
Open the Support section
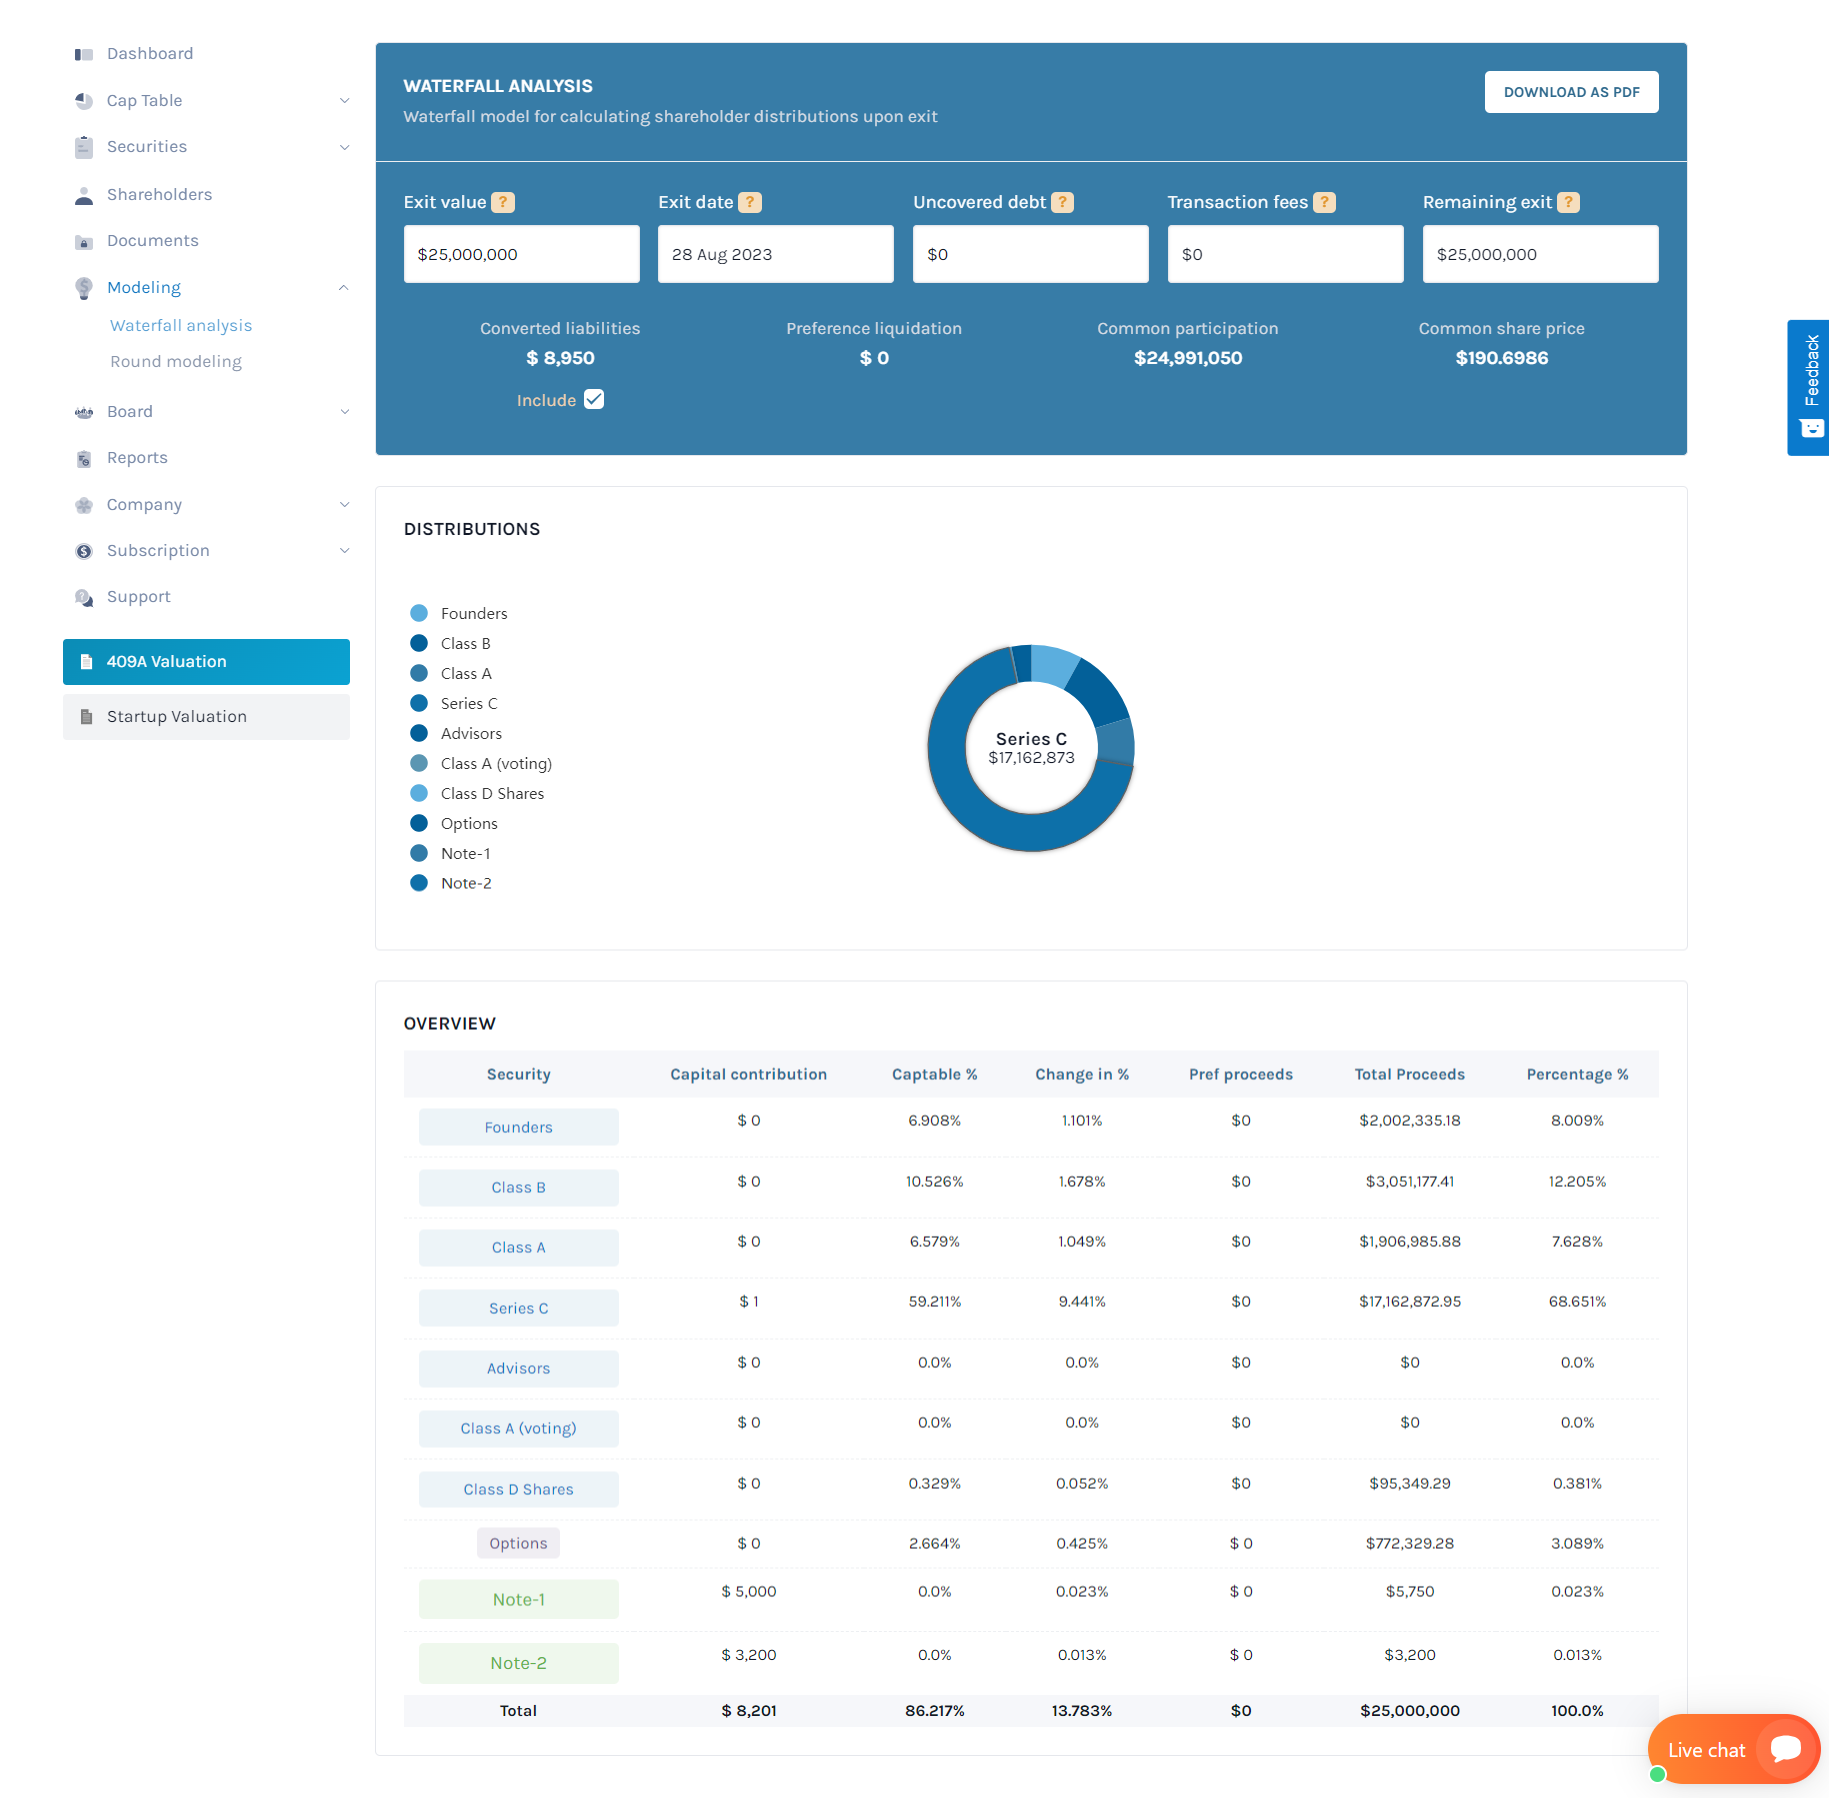click(138, 596)
